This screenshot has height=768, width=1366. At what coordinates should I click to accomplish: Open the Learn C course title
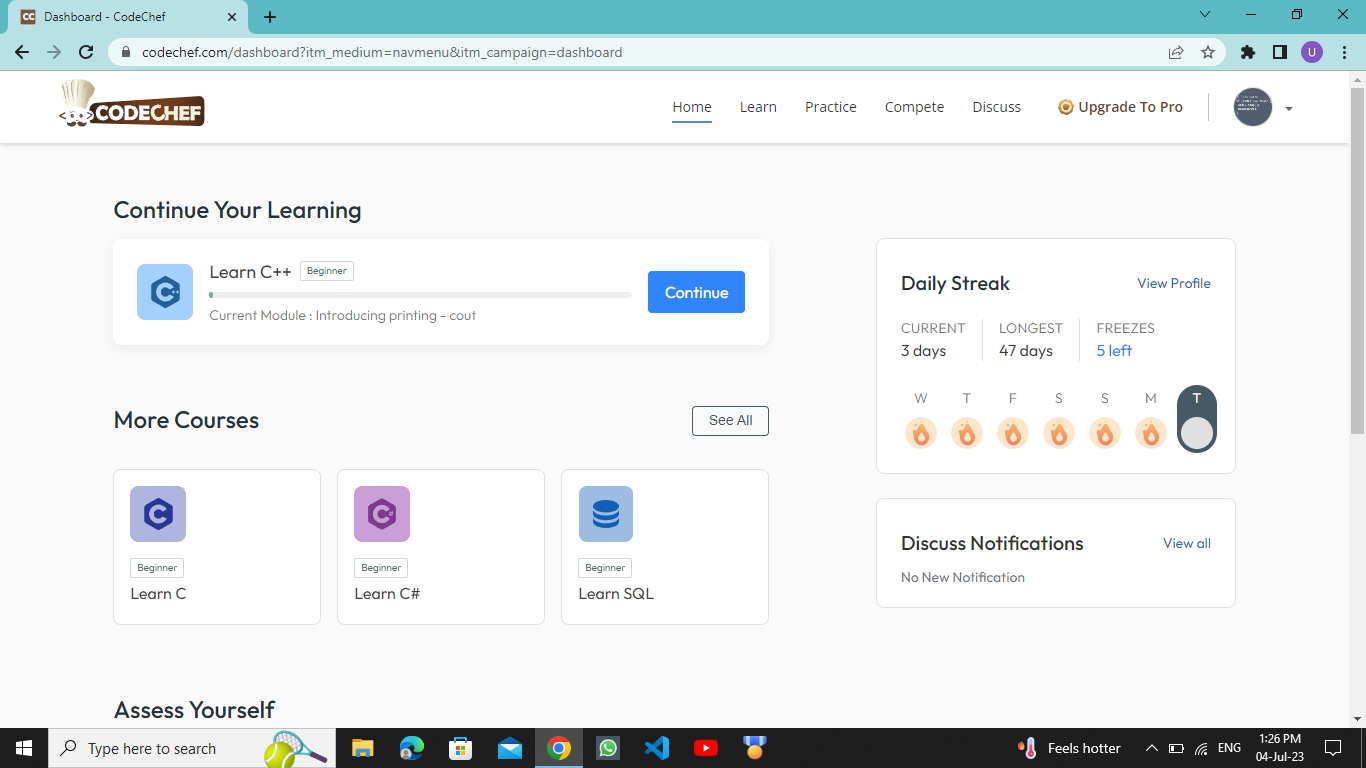click(x=158, y=593)
